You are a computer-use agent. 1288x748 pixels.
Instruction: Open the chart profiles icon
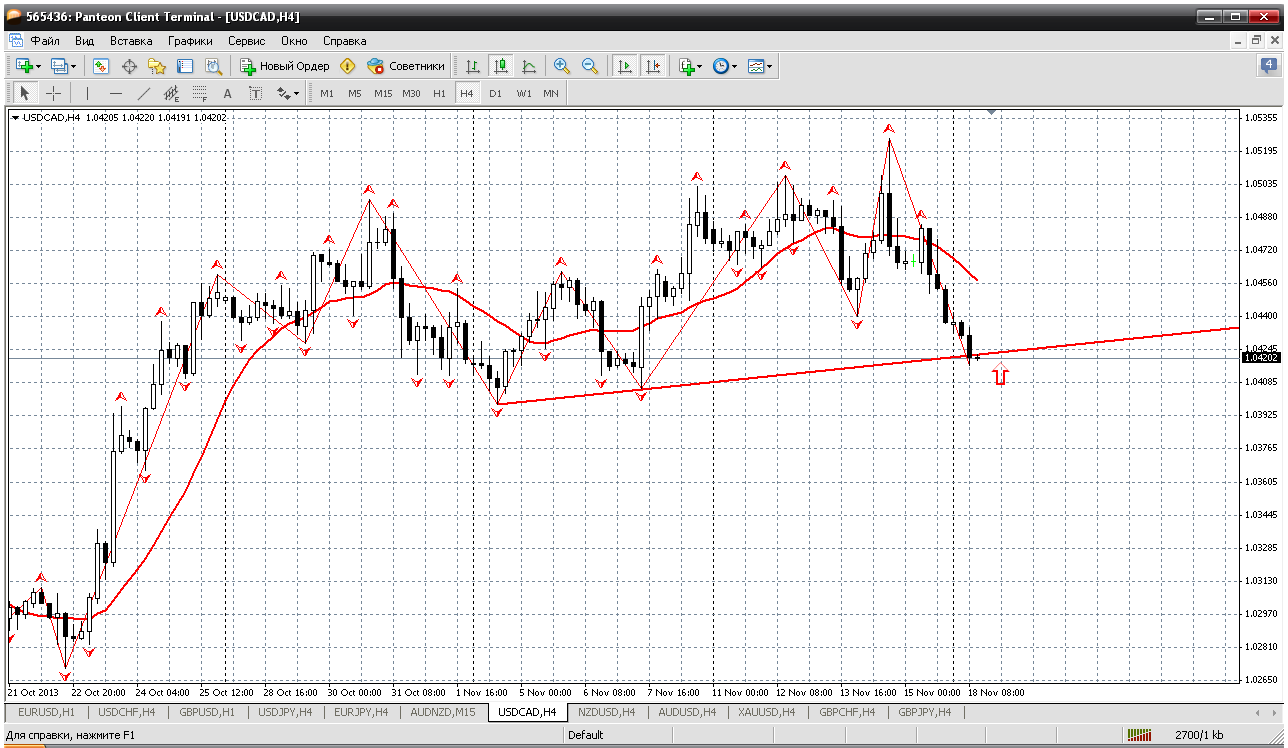(x=59, y=66)
